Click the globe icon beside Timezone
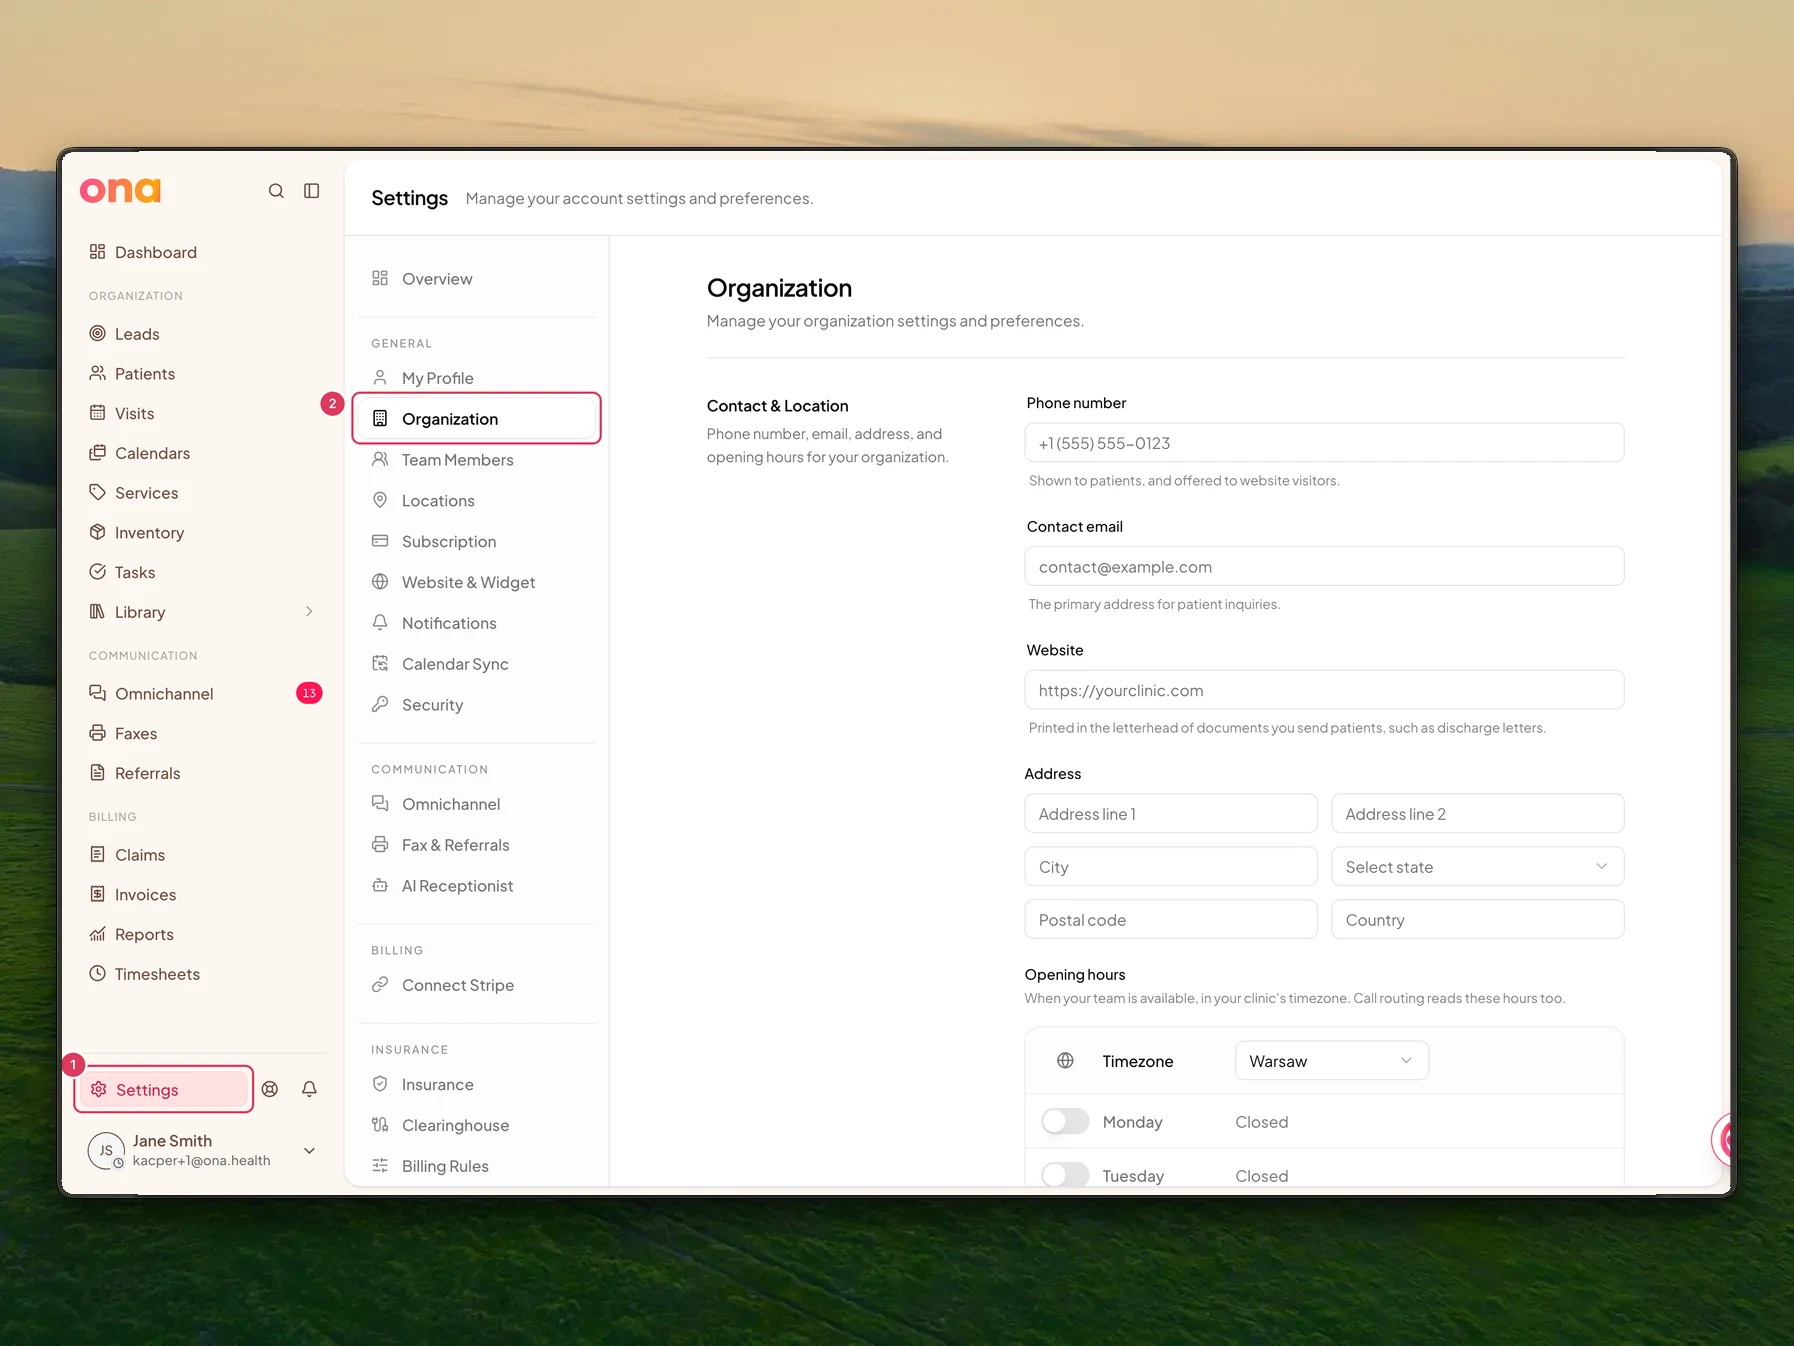The width and height of the screenshot is (1794, 1346). [1066, 1061]
